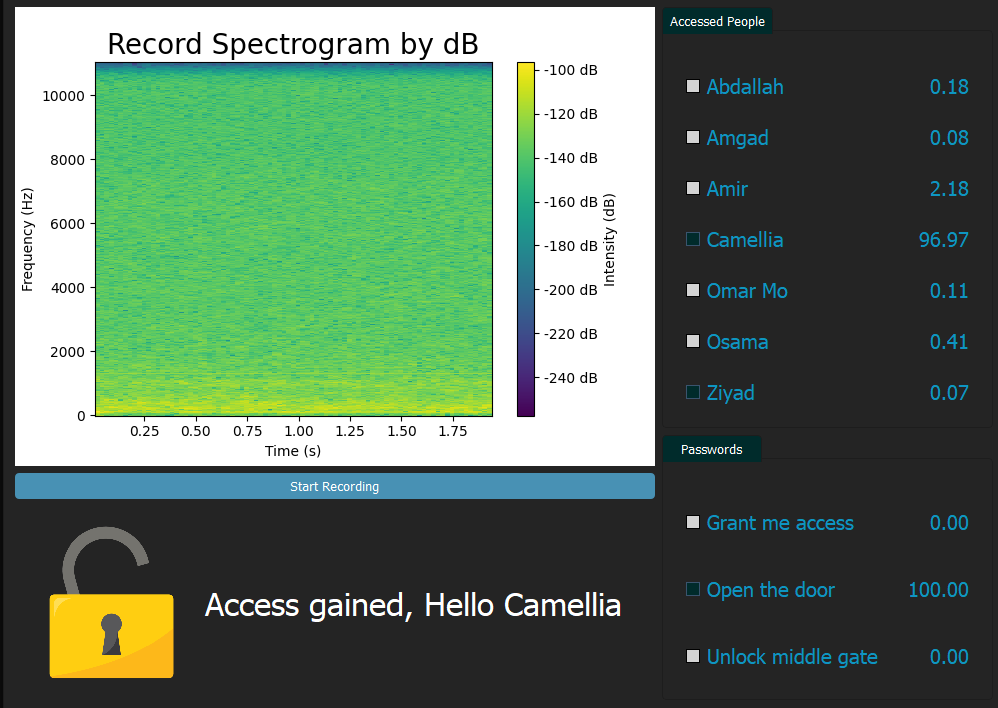Click the 100.00 score for Open the door
This screenshot has width=998, height=708.
937,590
